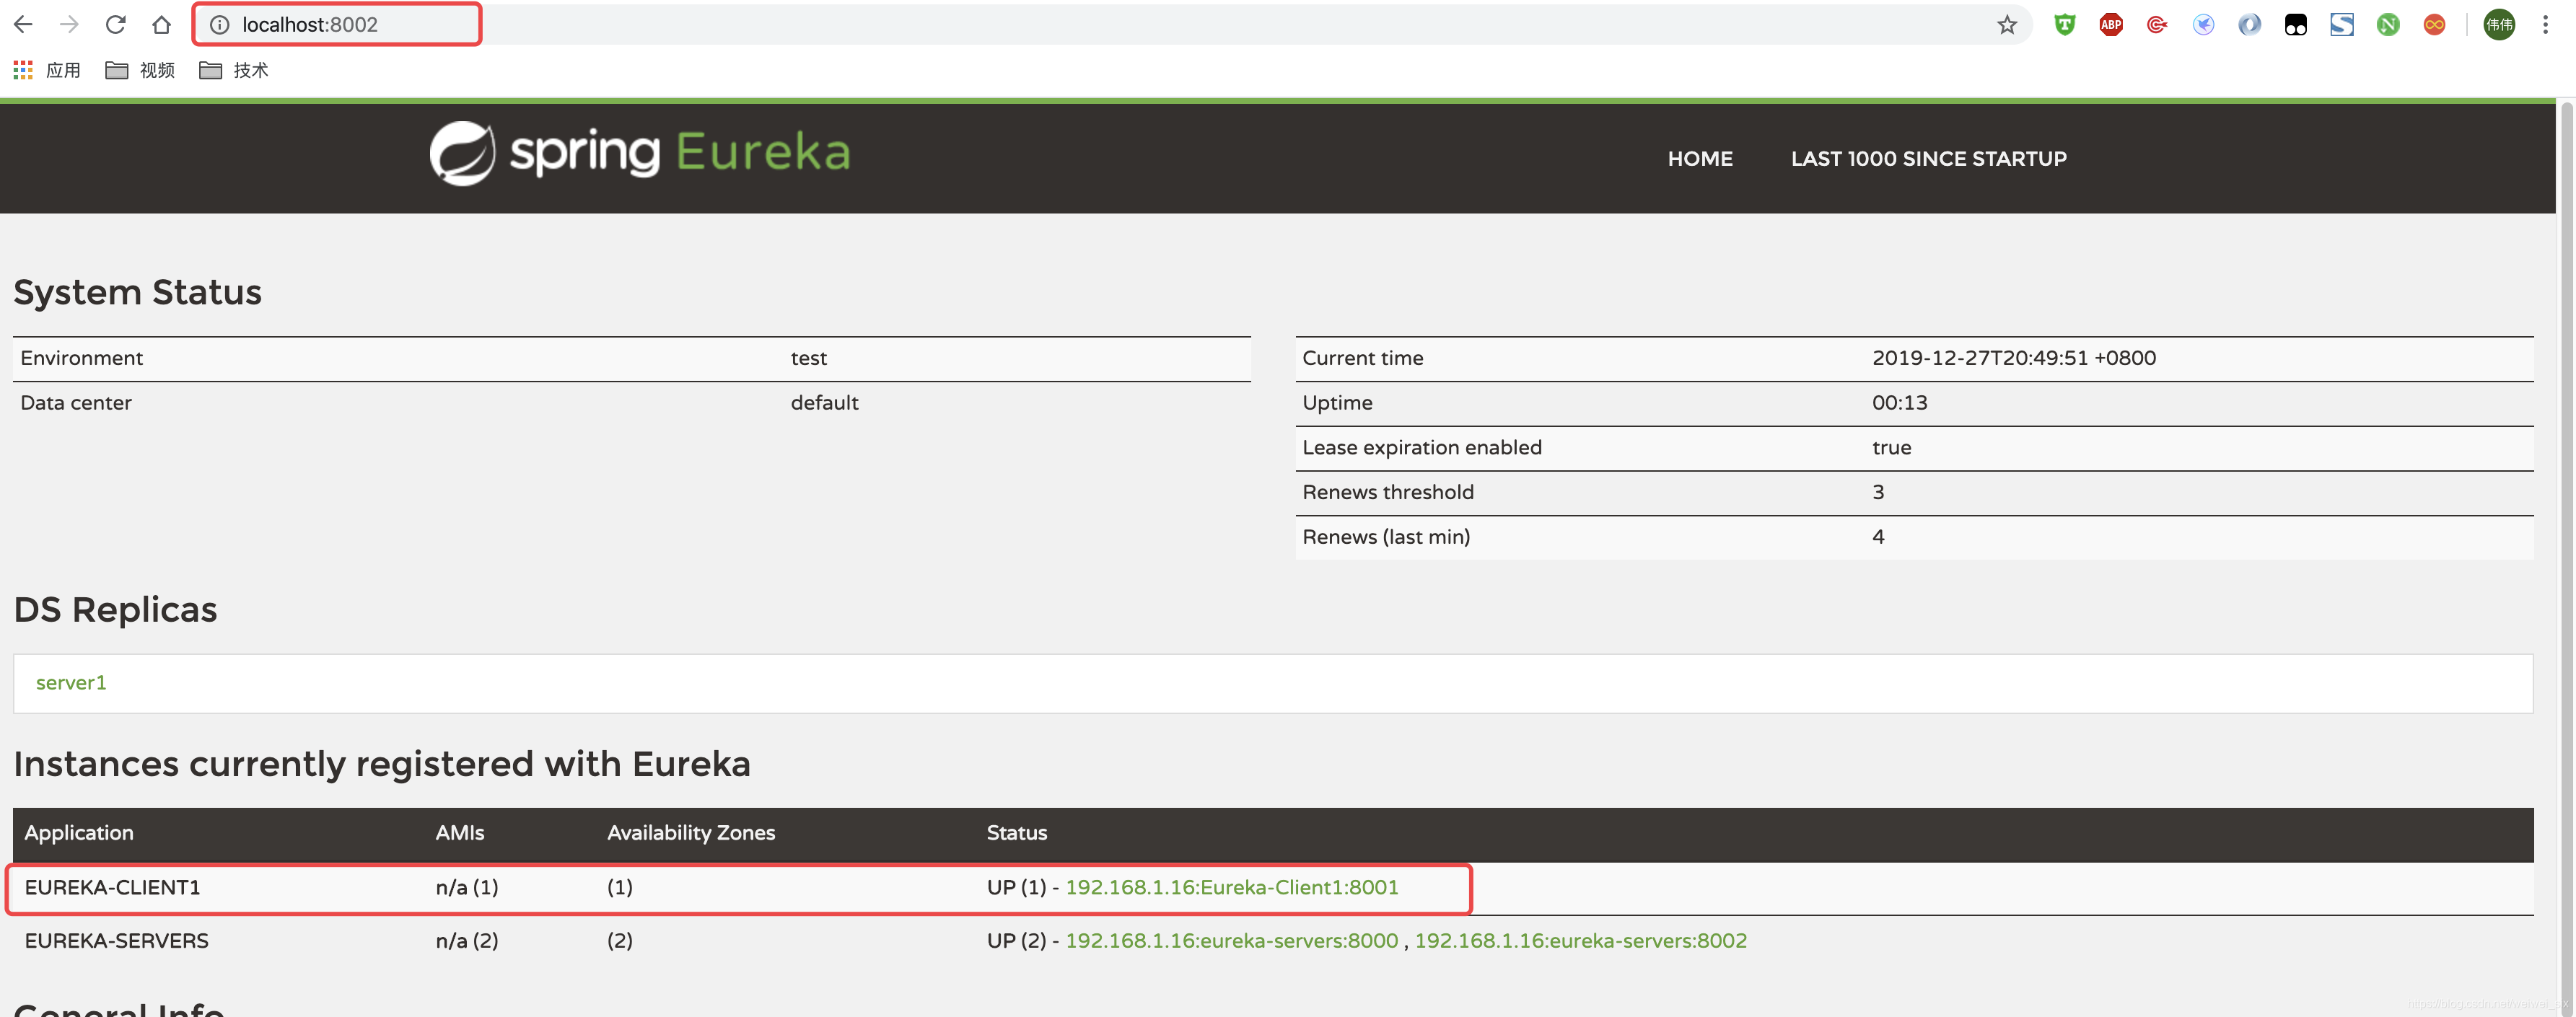2576x1017 pixels.
Task: Open the server1 replica link
Action: 71,682
